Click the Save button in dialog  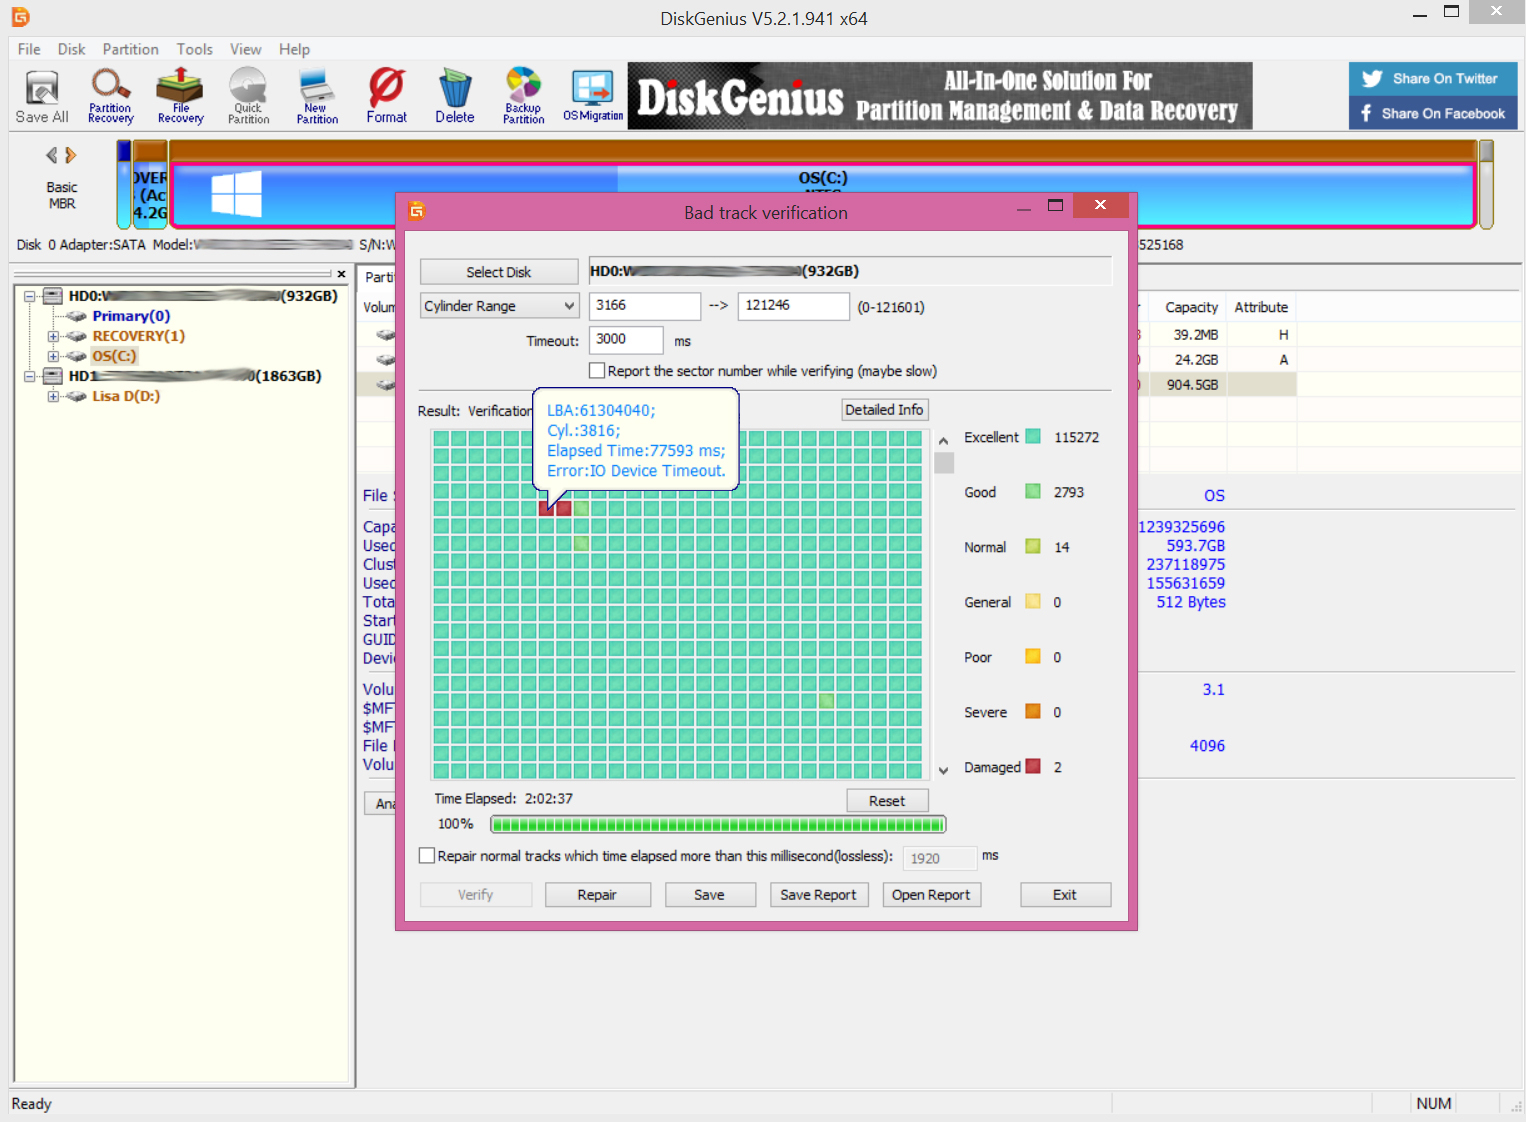(709, 895)
